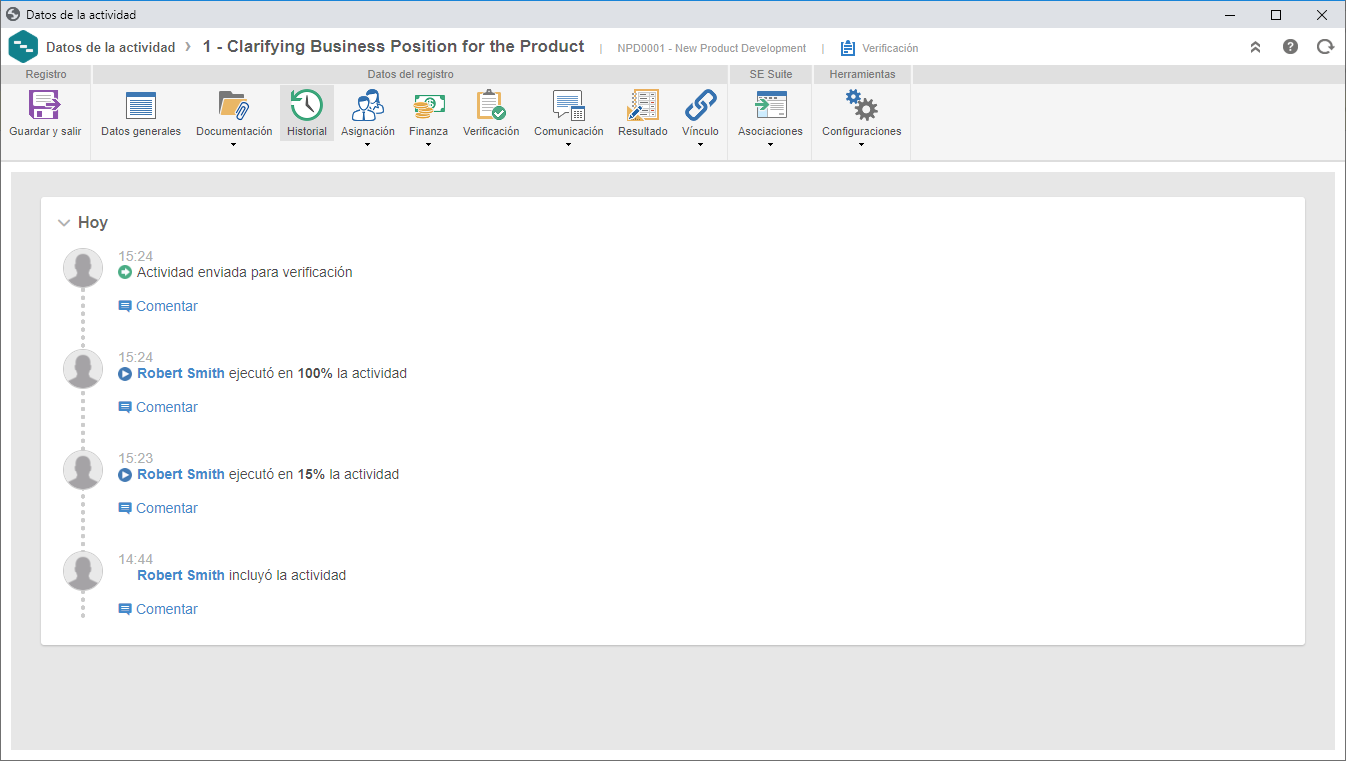This screenshot has width=1346, height=761.
Task: Close the Datos de la actividad window
Action: 1321,15
